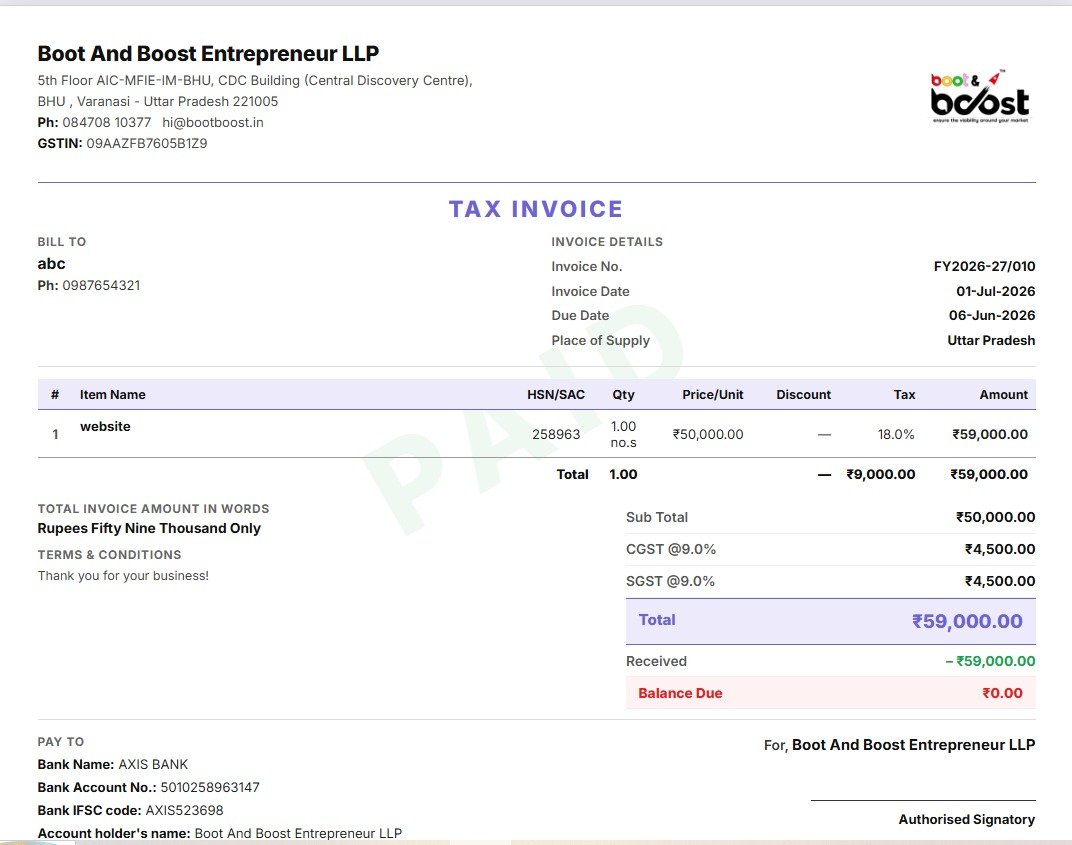Click the Balance Due ₹0.00 value
This screenshot has width=1072, height=845.
click(x=1002, y=693)
